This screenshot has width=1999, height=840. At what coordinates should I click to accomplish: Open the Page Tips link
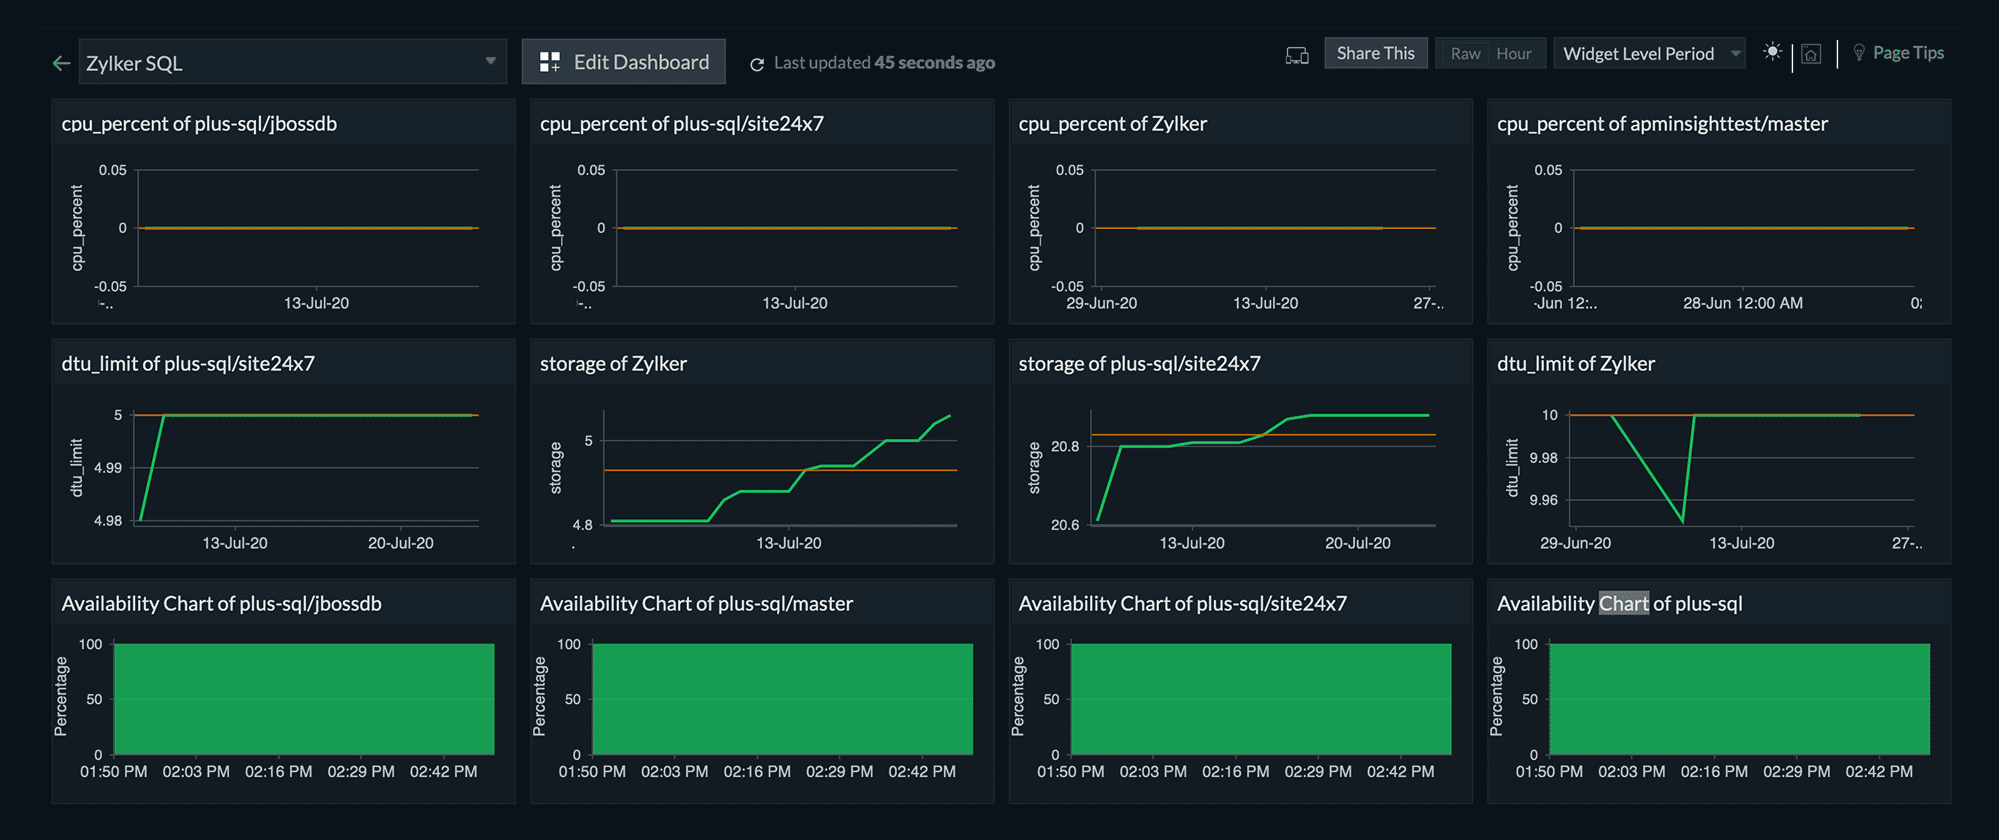click(x=1907, y=53)
